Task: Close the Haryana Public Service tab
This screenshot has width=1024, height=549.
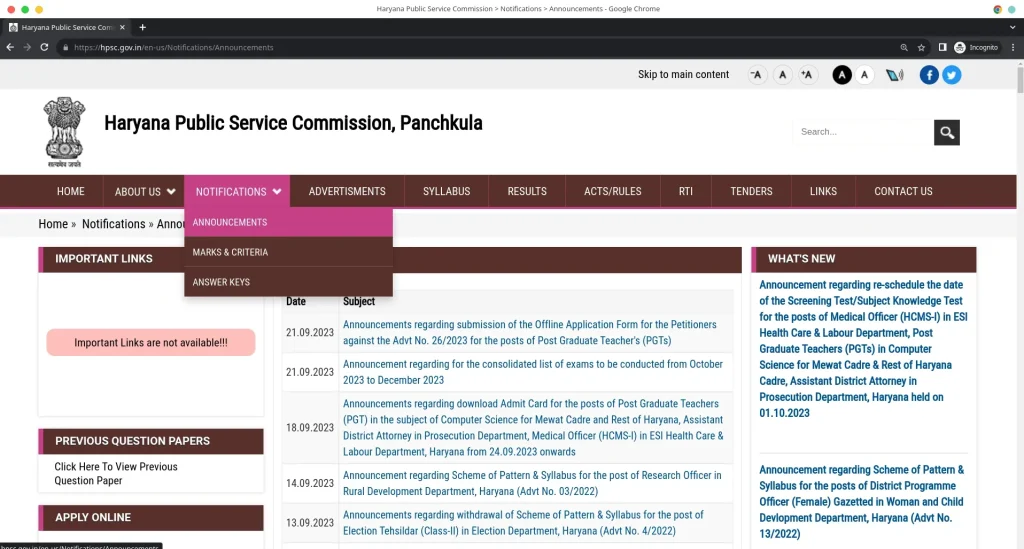Action: (122, 27)
